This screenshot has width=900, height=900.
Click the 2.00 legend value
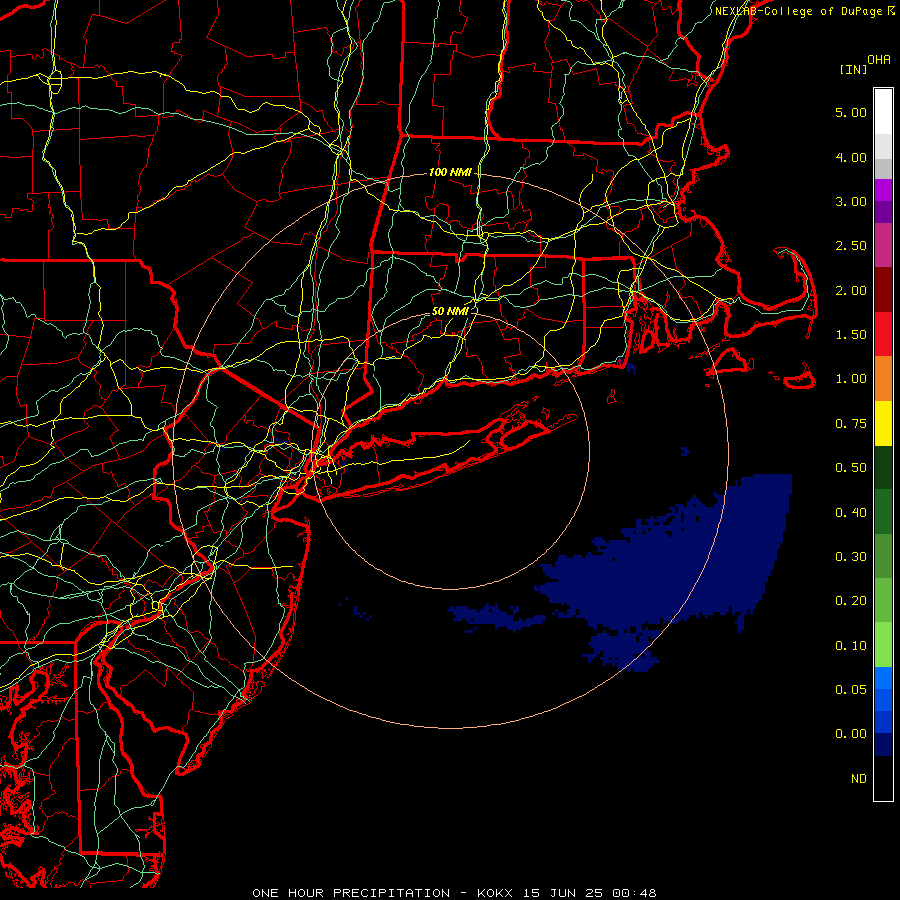pos(851,290)
